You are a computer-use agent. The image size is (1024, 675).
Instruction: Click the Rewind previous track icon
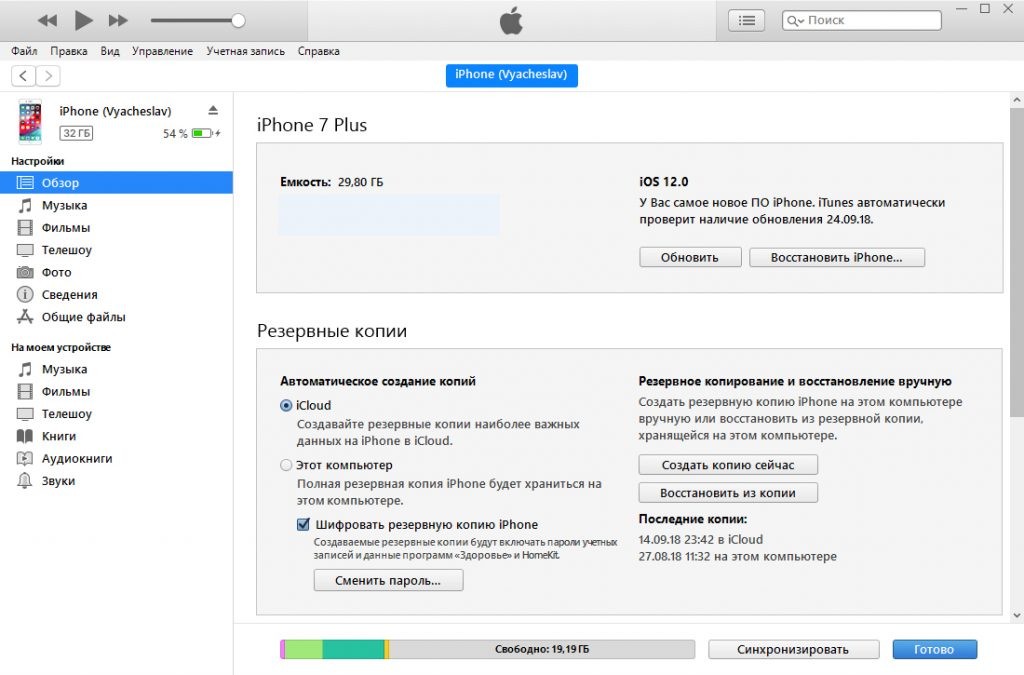47,20
